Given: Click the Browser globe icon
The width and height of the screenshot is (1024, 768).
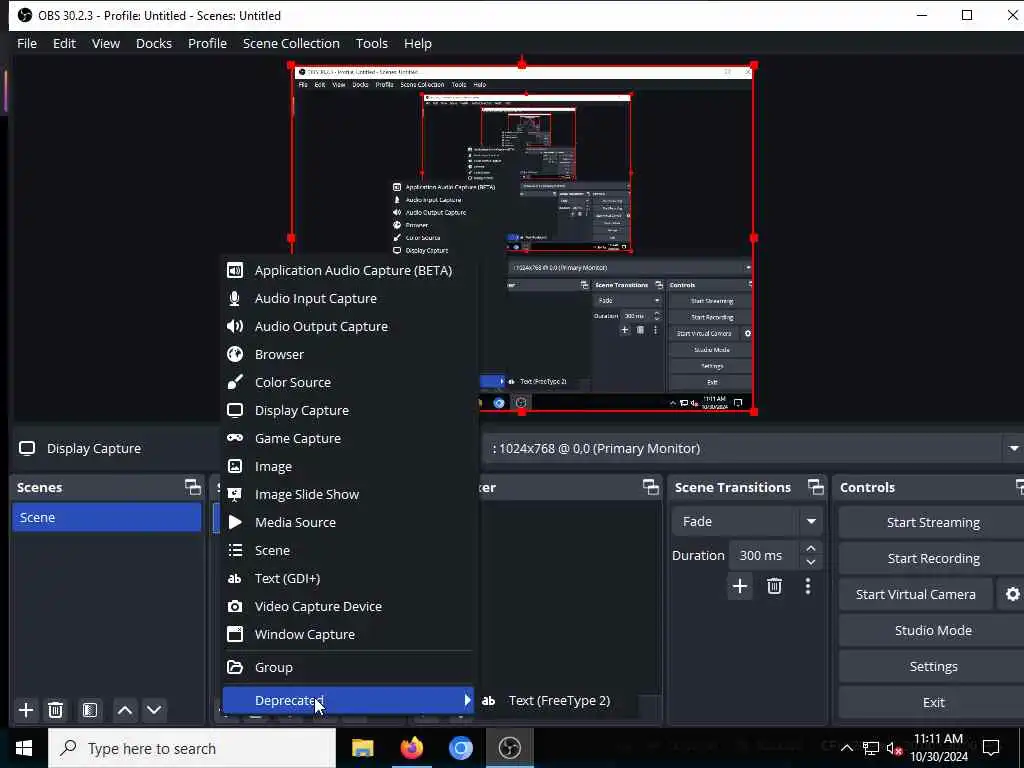Looking at the screenshot, I should 234,354.
